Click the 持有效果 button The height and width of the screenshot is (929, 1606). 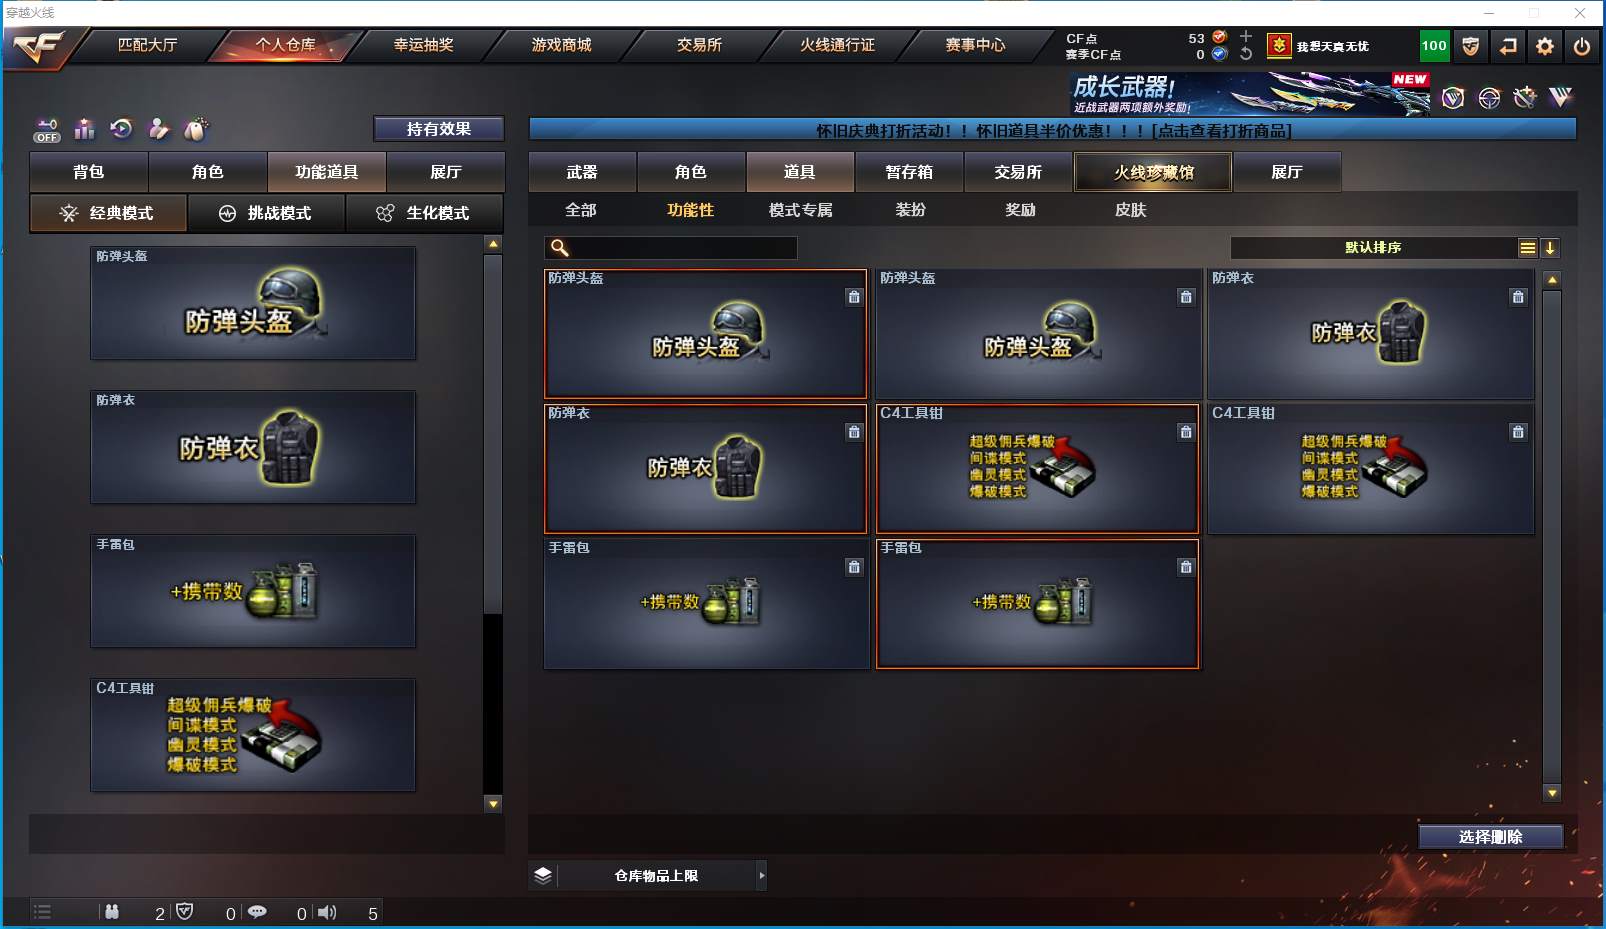(x=439, y=129)
